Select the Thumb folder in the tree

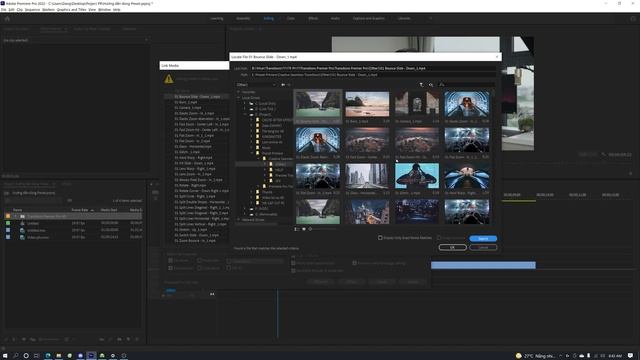pos(267,192)
